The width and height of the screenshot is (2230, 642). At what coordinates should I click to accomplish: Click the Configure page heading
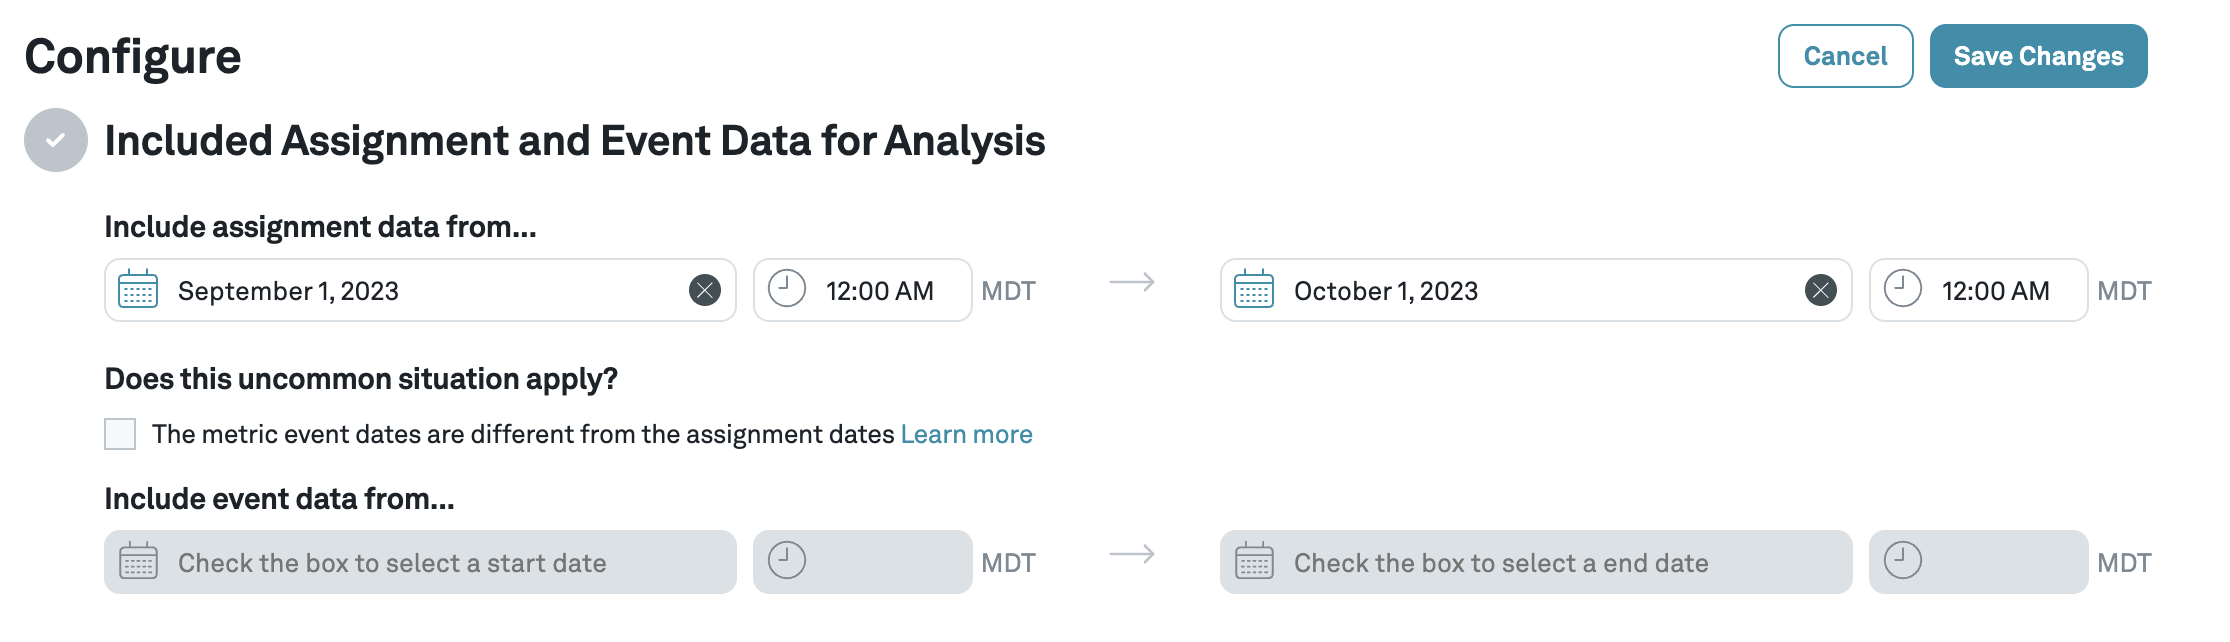pyautogui.click(x=134, y=57)
